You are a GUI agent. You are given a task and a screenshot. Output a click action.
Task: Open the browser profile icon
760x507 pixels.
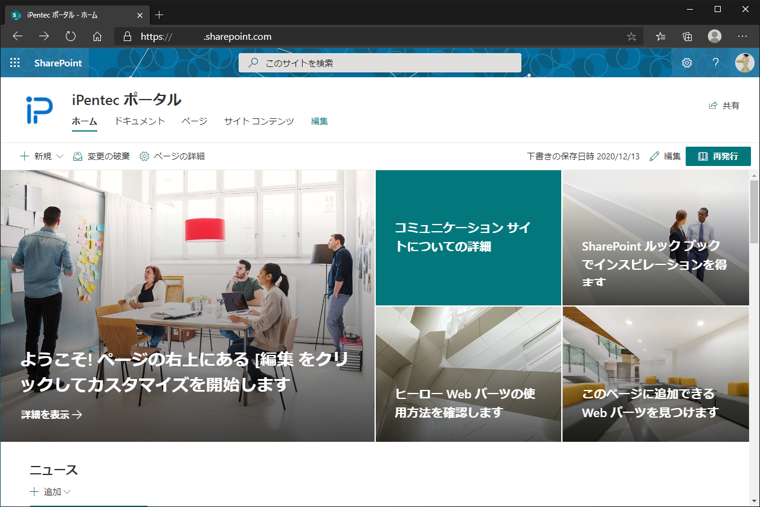coord(714,36)
